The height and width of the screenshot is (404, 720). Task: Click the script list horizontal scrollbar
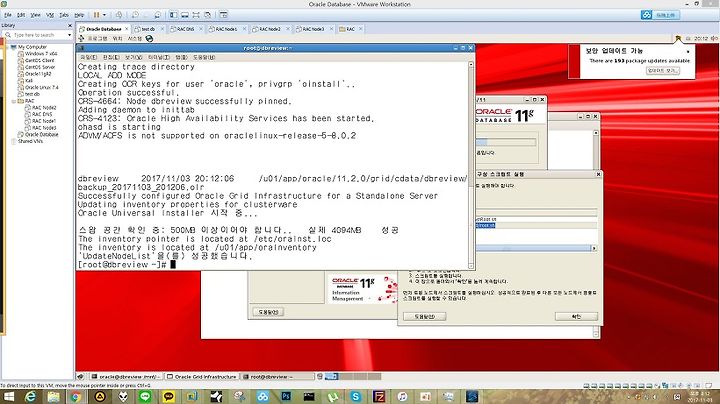click(536, 248)
